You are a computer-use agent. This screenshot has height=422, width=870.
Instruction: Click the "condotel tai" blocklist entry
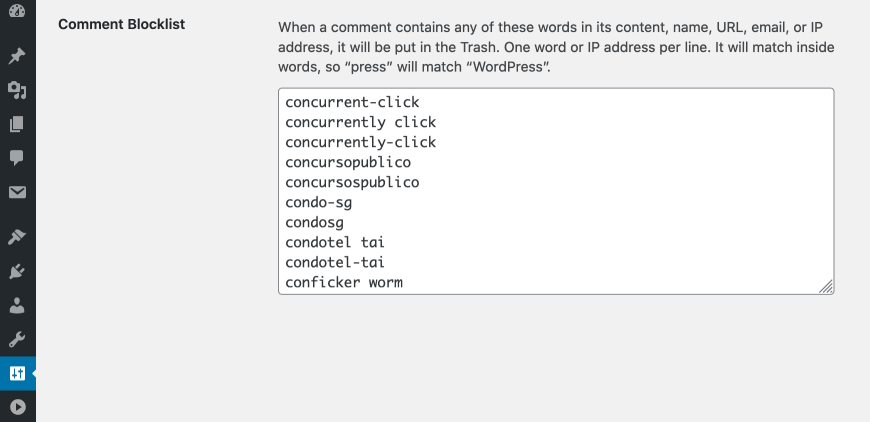(335, 242)
